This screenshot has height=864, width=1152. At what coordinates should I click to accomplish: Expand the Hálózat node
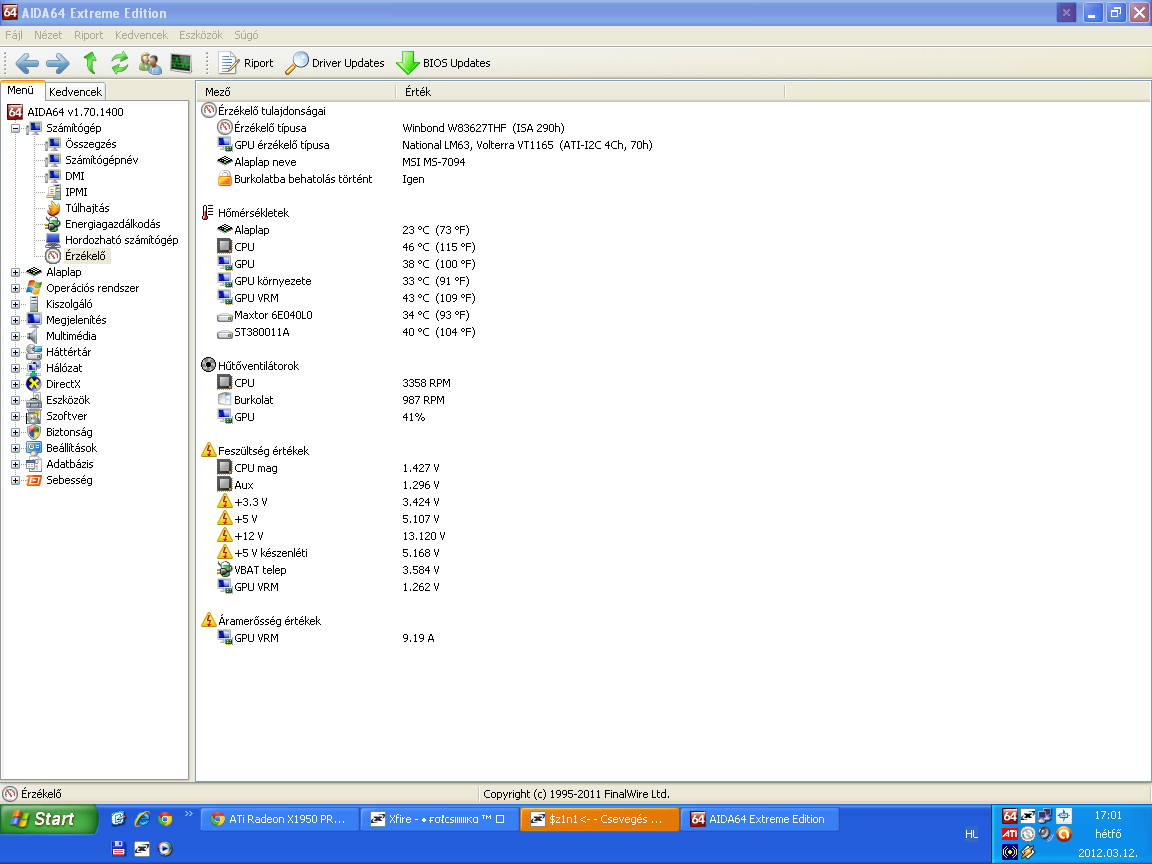[x=15, y=368]
